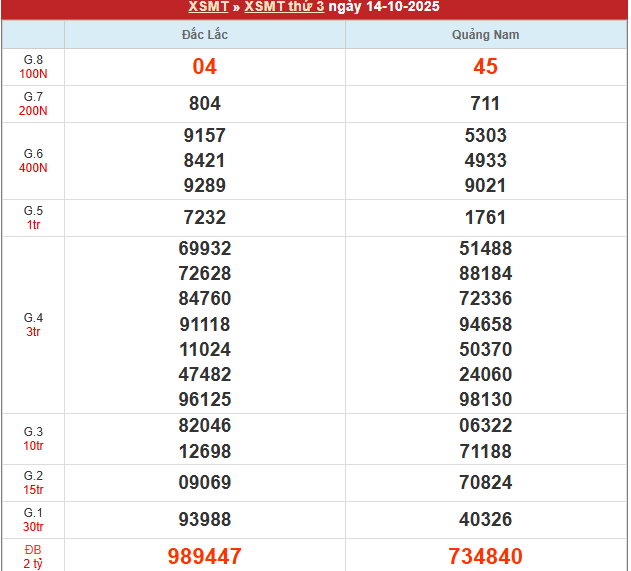Select the Đắc Lắc column header
Screen dimensions: 631x571
204,35
